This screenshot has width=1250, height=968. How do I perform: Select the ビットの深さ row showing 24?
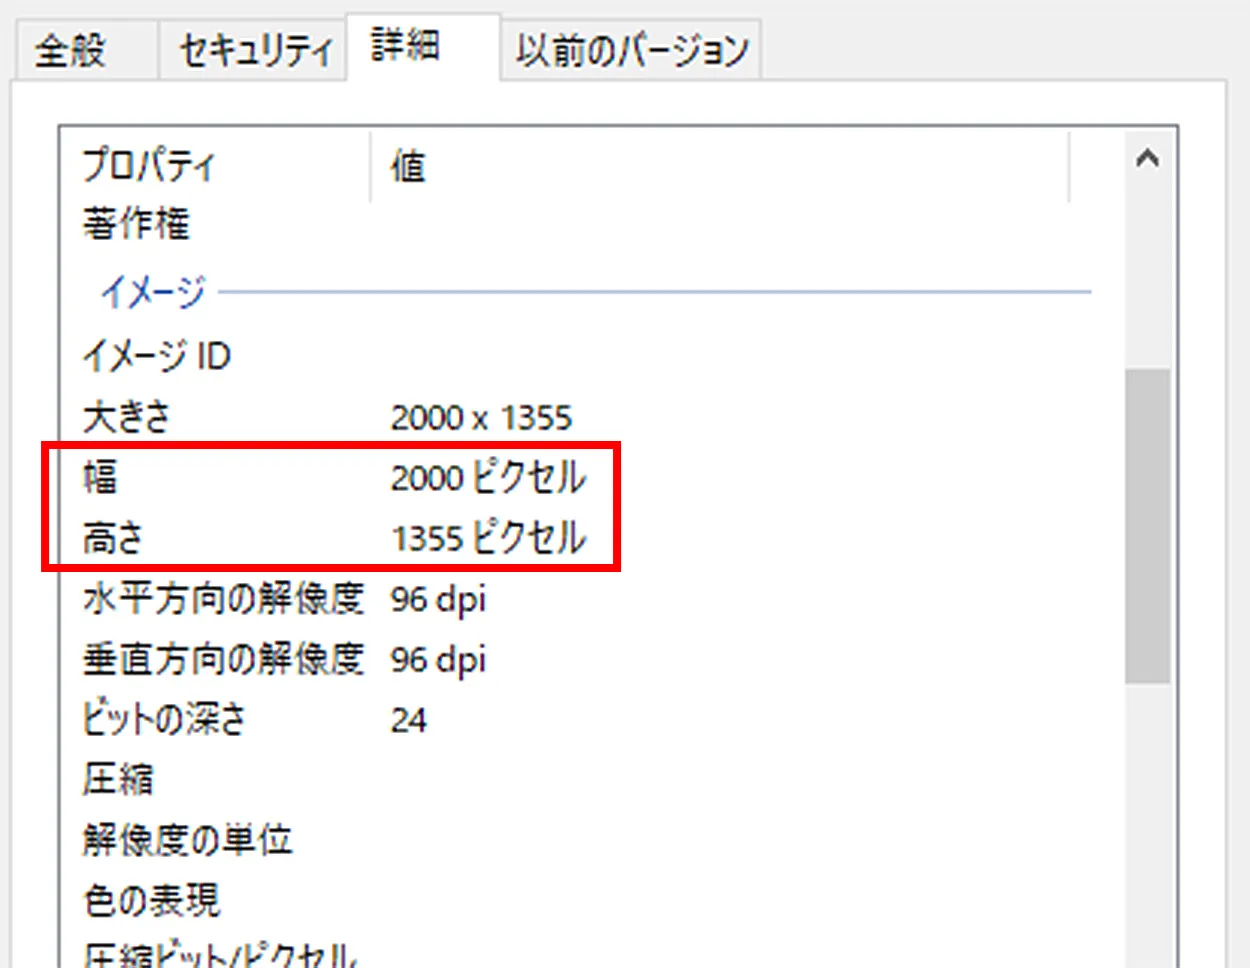(250, 719)
